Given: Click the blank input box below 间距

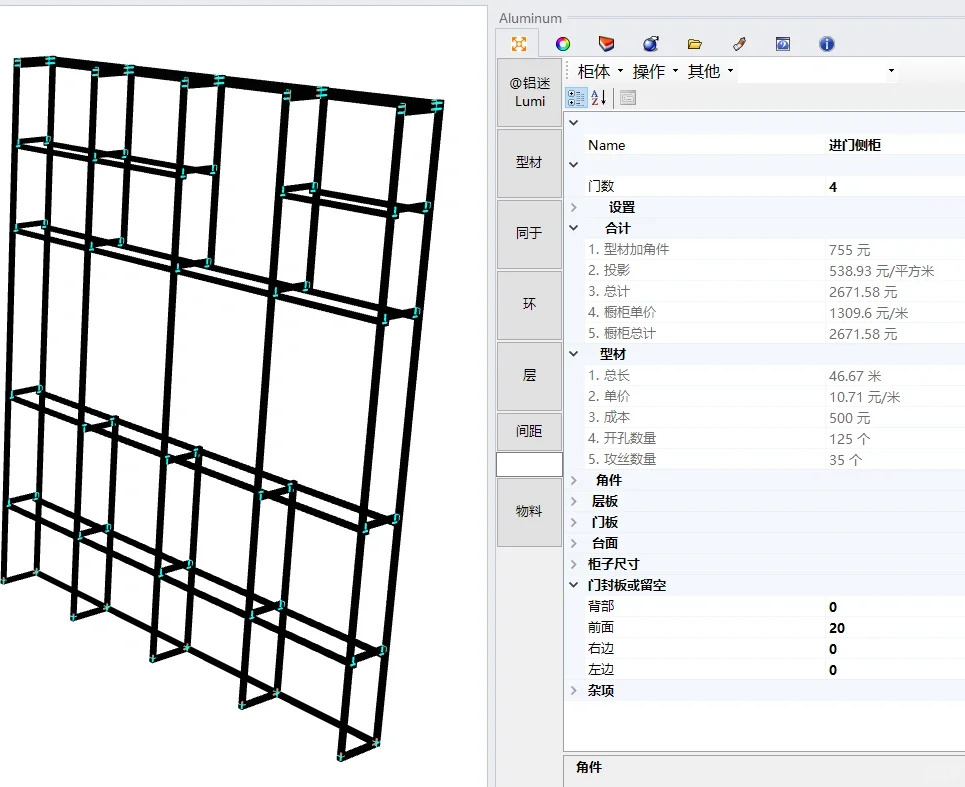Looking at the screenshot, I should (529, 465).
